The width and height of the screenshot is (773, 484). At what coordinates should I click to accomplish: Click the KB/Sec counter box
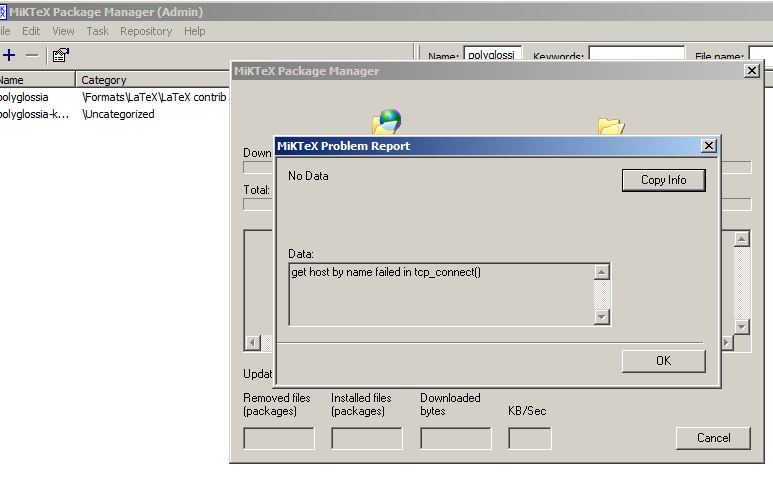tap(529, 438)
